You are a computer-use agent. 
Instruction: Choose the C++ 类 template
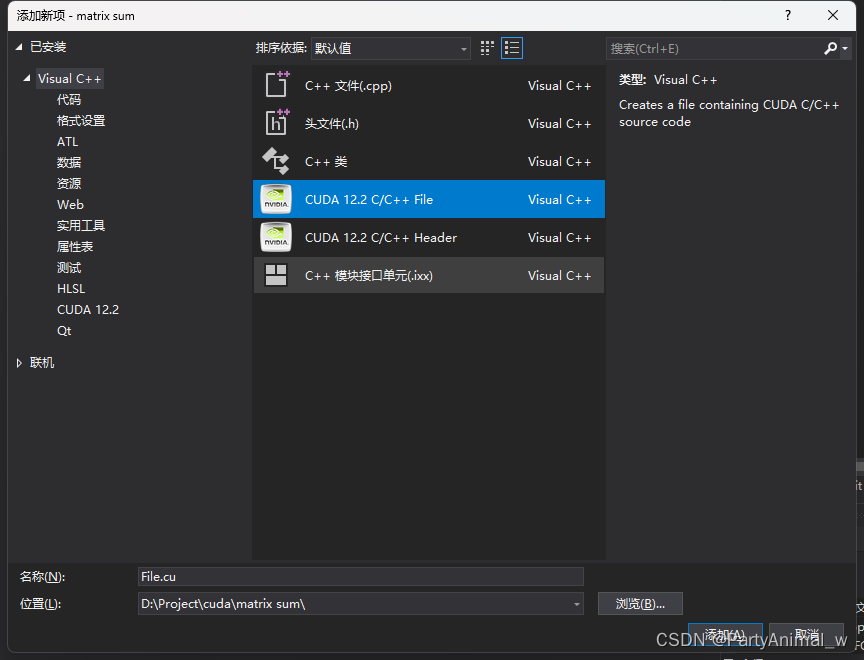click(x=429, y=161)
